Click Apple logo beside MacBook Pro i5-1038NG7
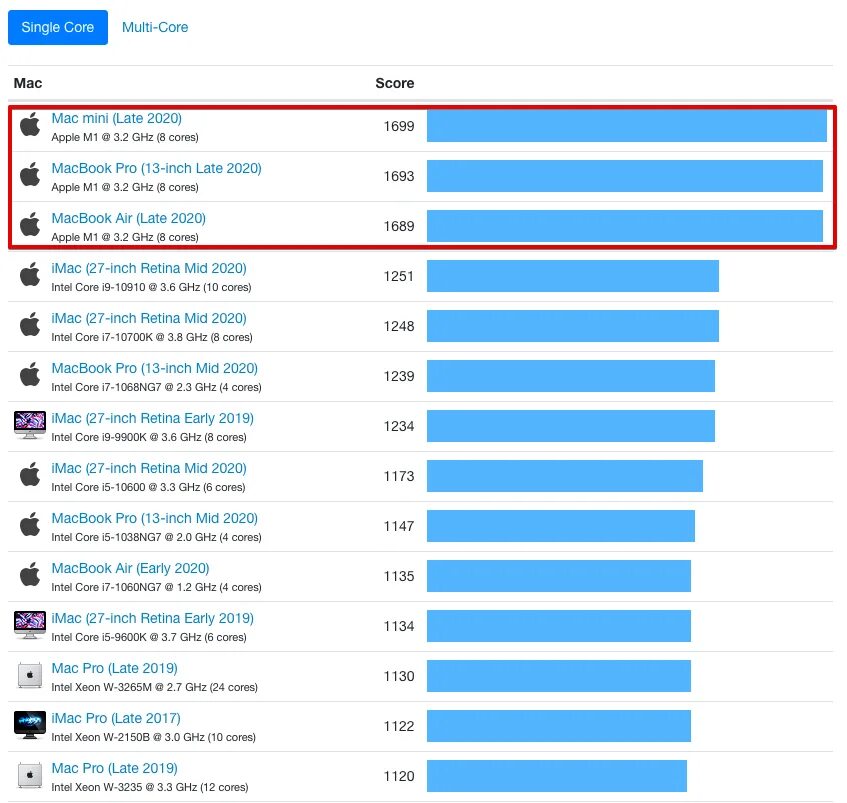847x803 pixels. 30,524
